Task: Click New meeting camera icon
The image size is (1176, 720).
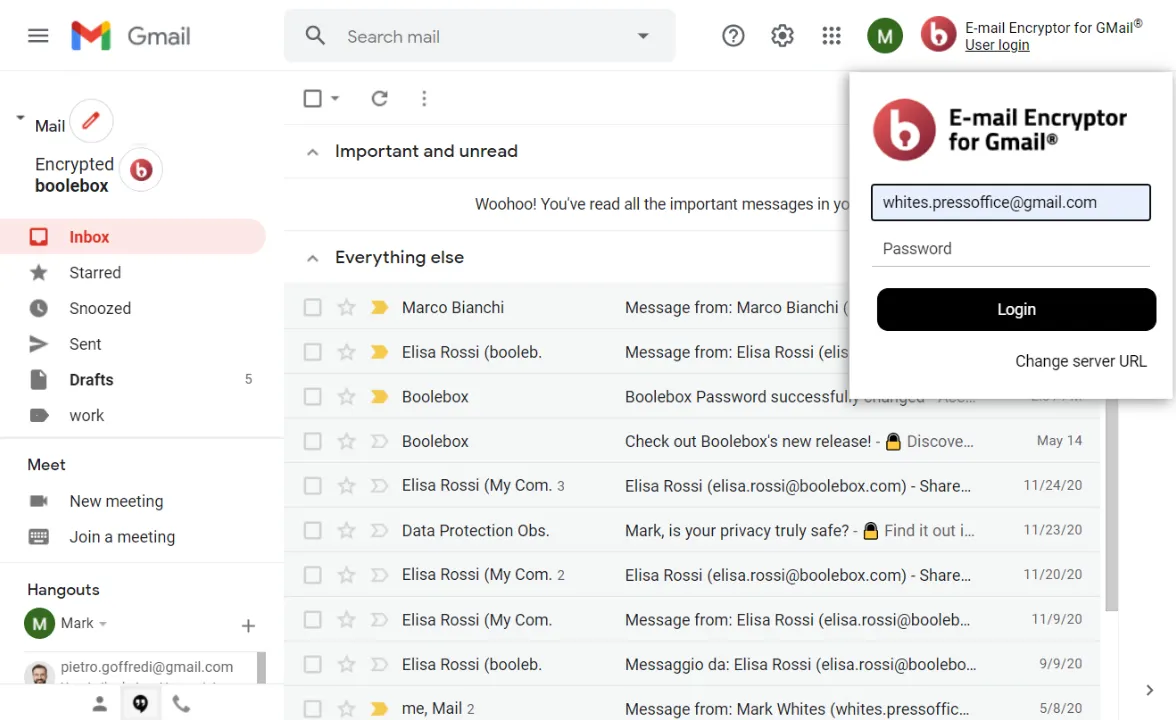Action: (x=38, y=500)
